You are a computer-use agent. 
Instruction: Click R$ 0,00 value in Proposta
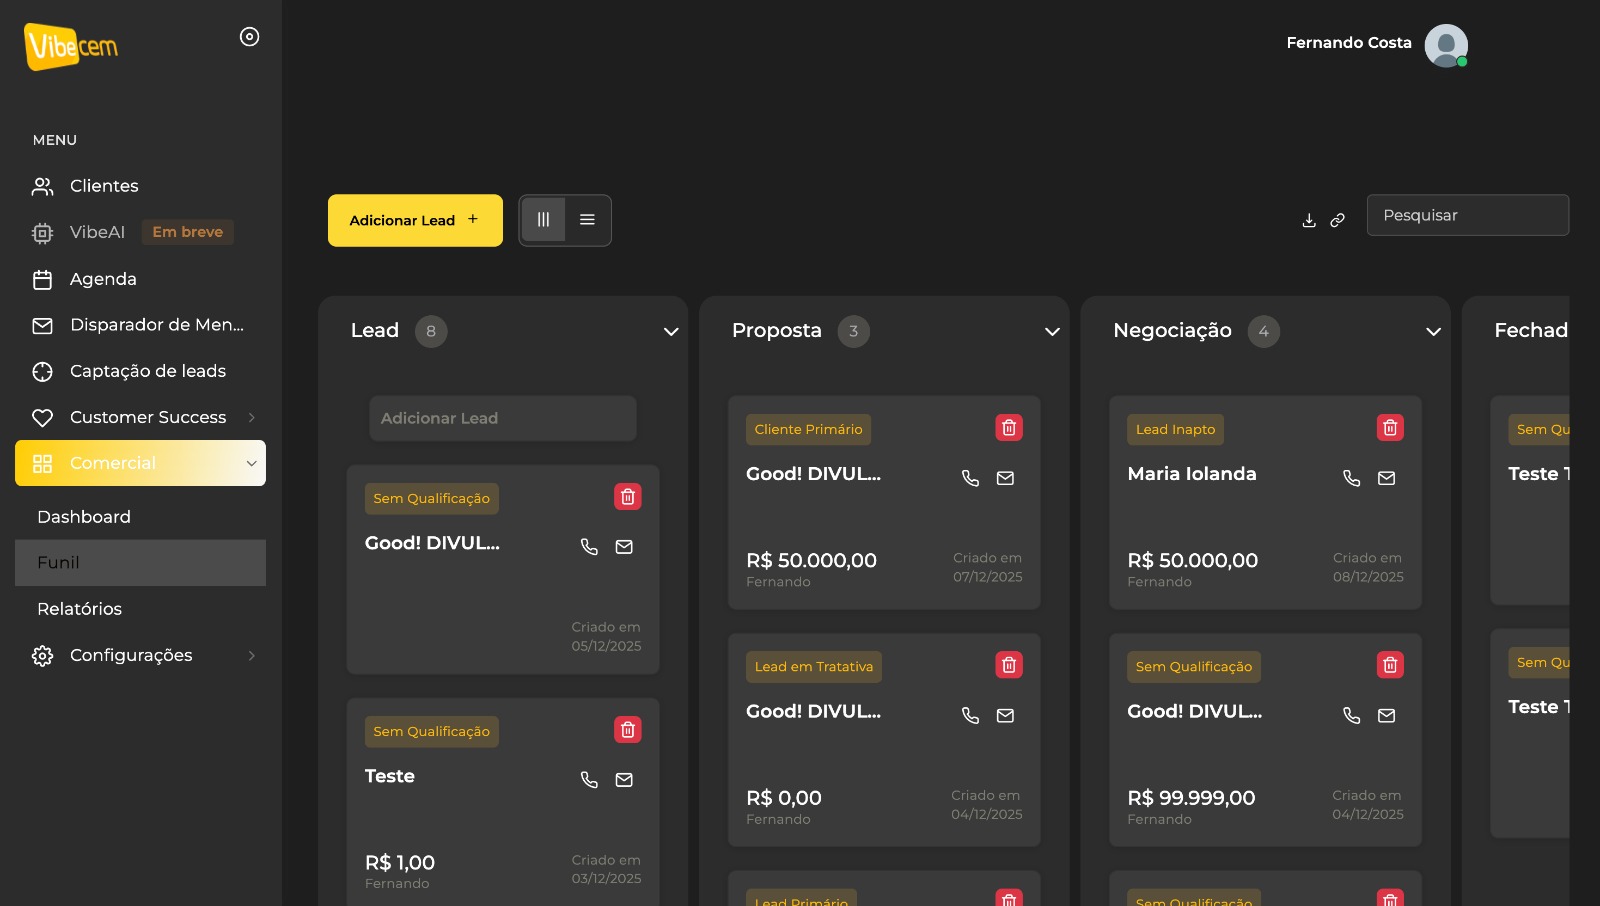tap(784, 798)
